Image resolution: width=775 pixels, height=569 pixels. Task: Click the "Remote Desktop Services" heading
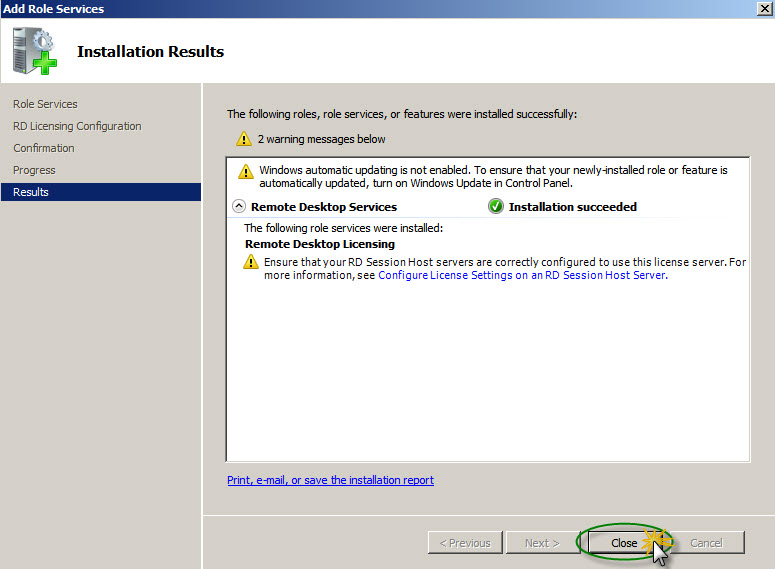(x=324, y=207)
